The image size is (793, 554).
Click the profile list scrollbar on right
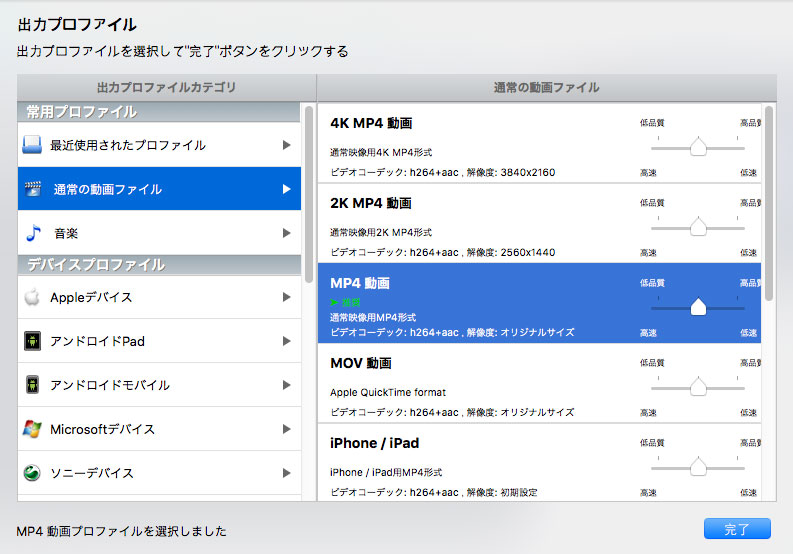click(x=769, y=203)
